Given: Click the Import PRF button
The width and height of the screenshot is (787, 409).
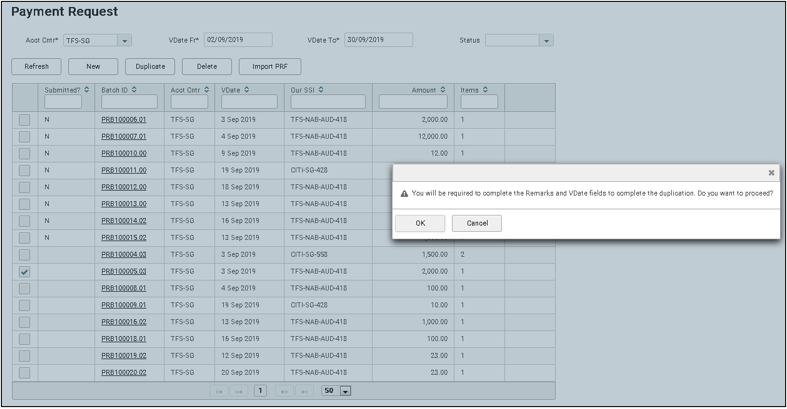Looking at the screenshot, I should click(269, 66).
